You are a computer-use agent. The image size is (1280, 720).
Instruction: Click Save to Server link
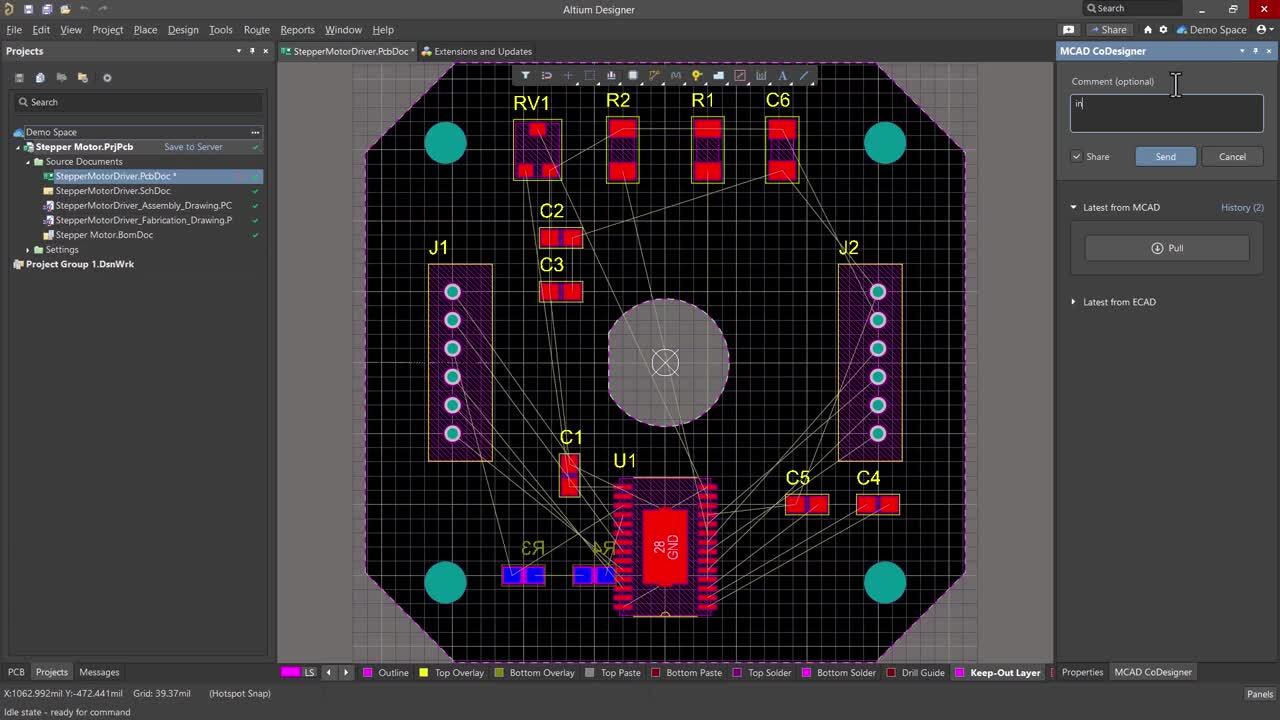click(x=193, y=147)
